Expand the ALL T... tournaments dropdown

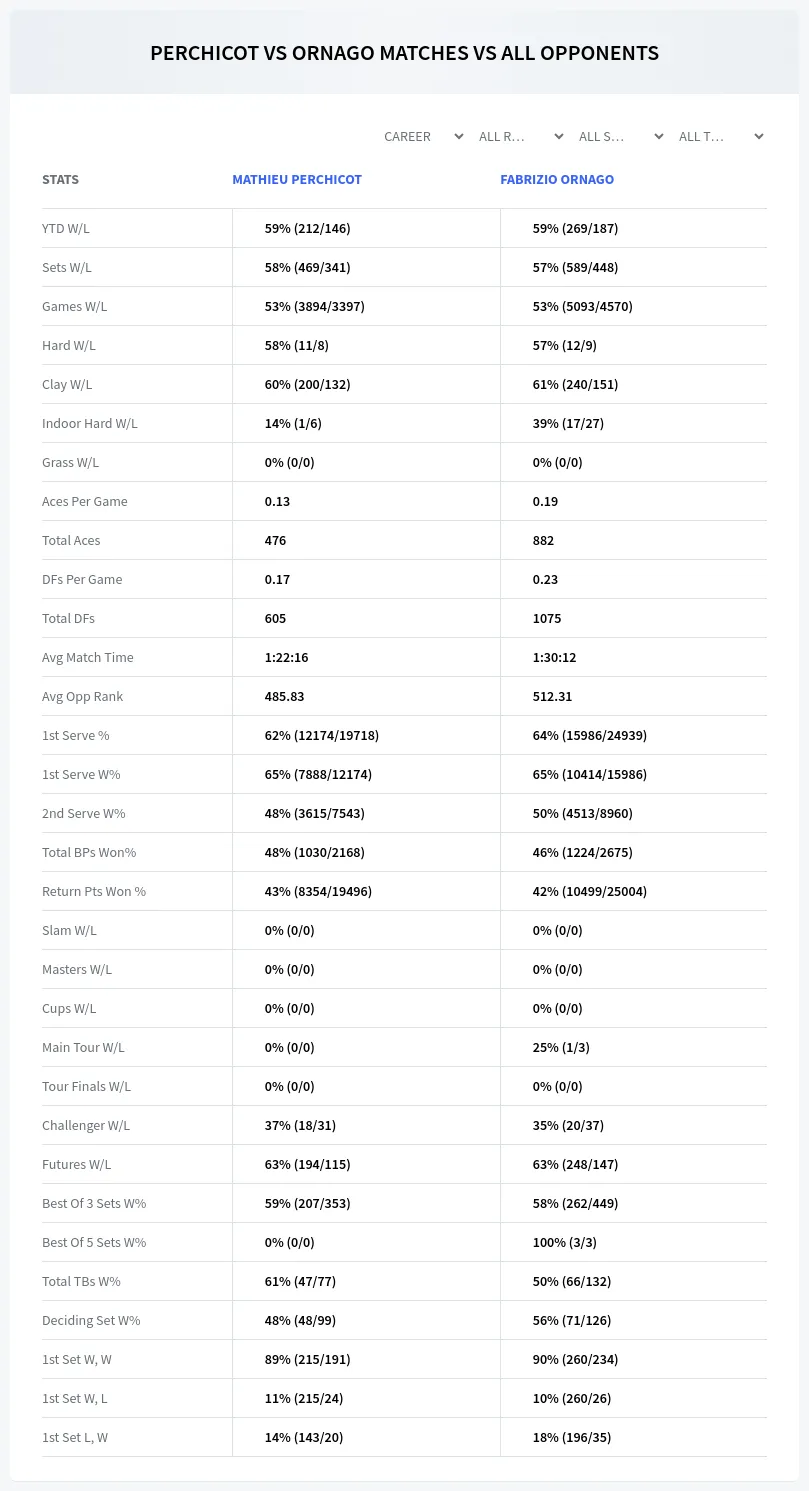pos(720,136)
